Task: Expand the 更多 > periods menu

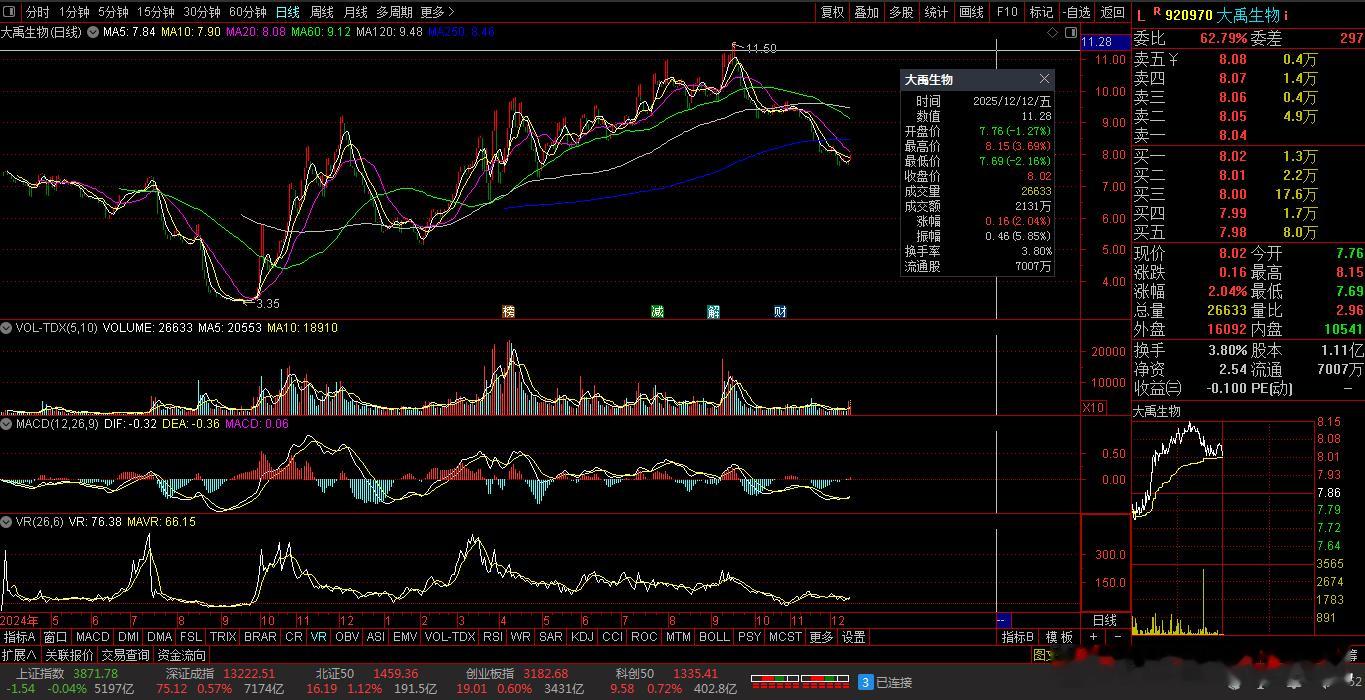Action: tap(437, 12)
